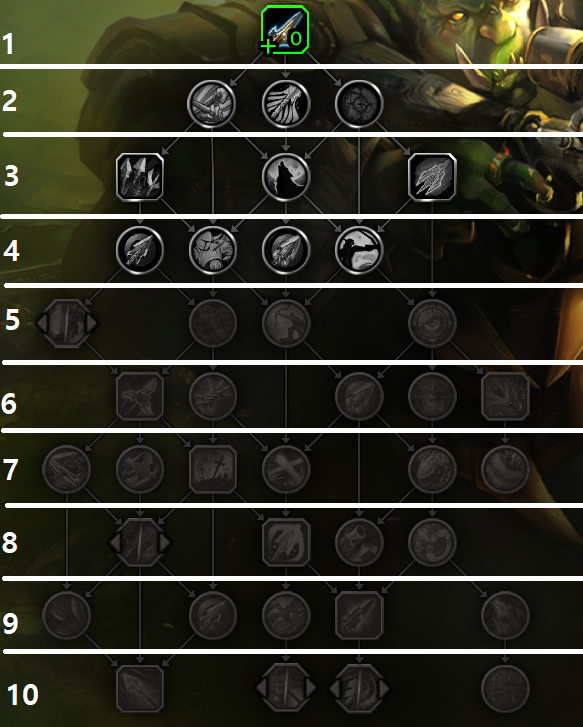This screenshot has width=583, height=727.
Task: Click right arrow of row 5 choice node
Action: (91, 323)
